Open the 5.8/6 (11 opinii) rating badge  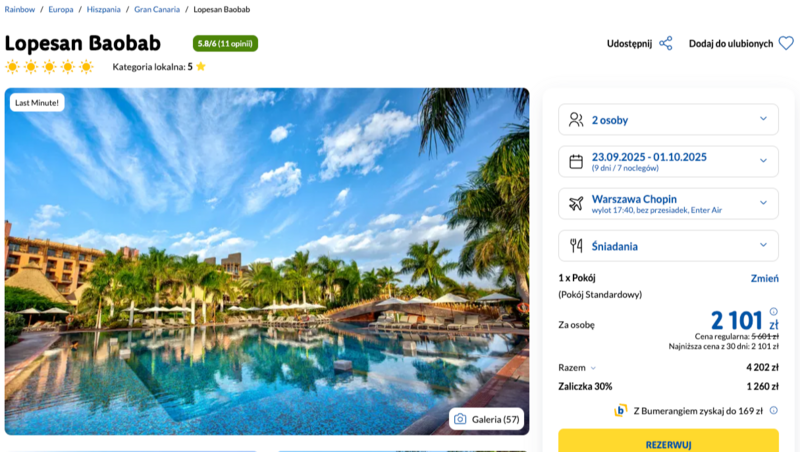(225, 43)
